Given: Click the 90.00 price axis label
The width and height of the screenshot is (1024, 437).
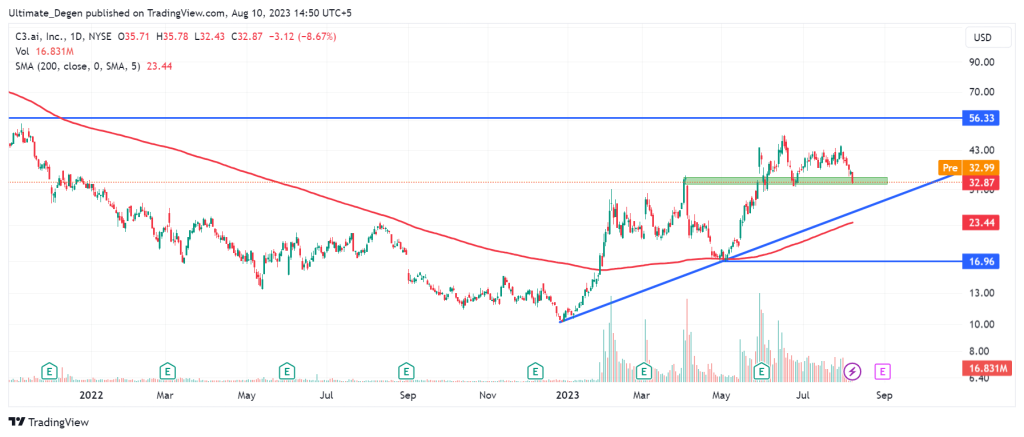Looking at the screenshot, I should 981,62.
